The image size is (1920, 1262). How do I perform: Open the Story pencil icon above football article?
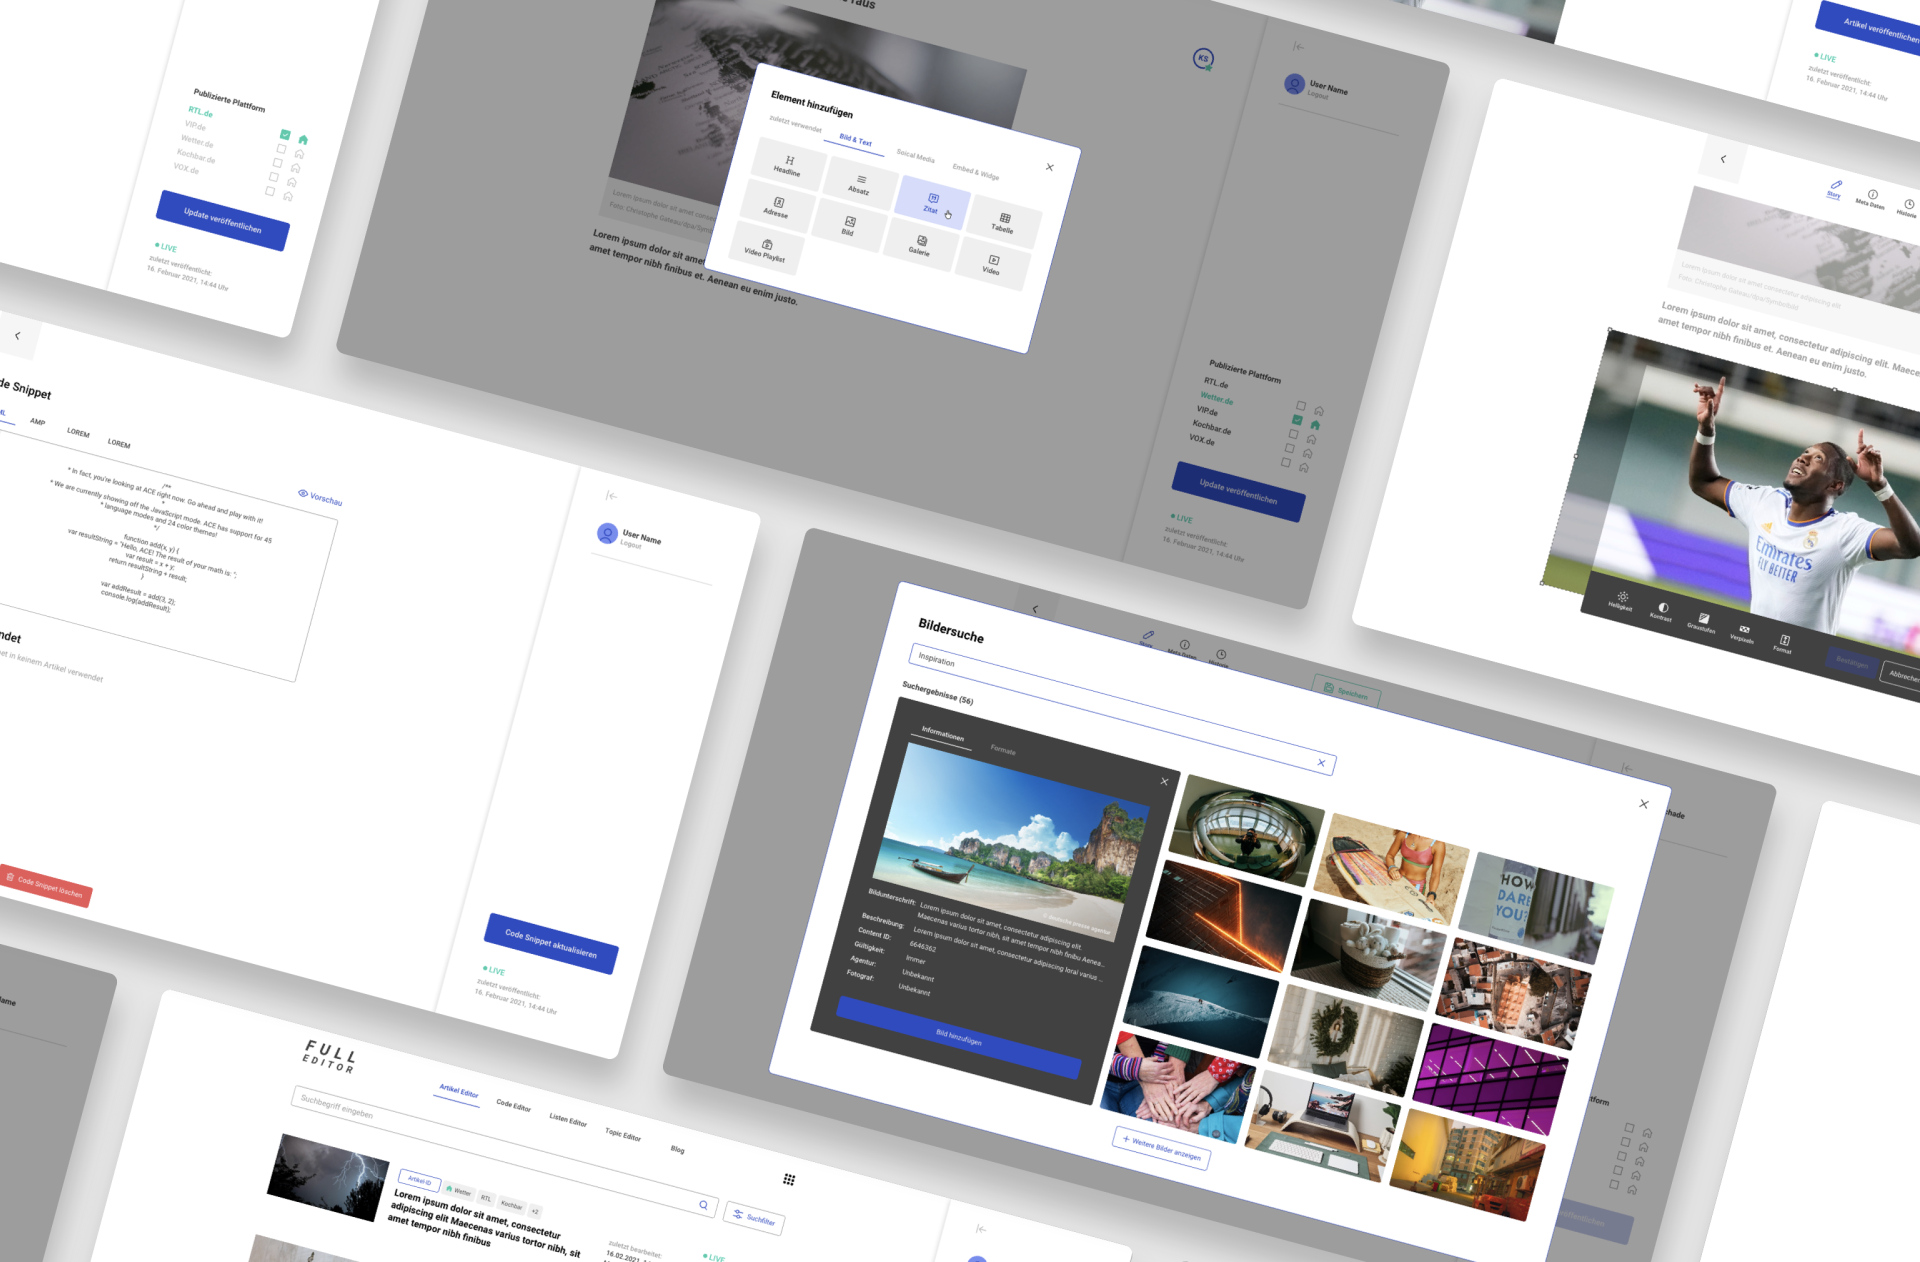(1835, 188)
